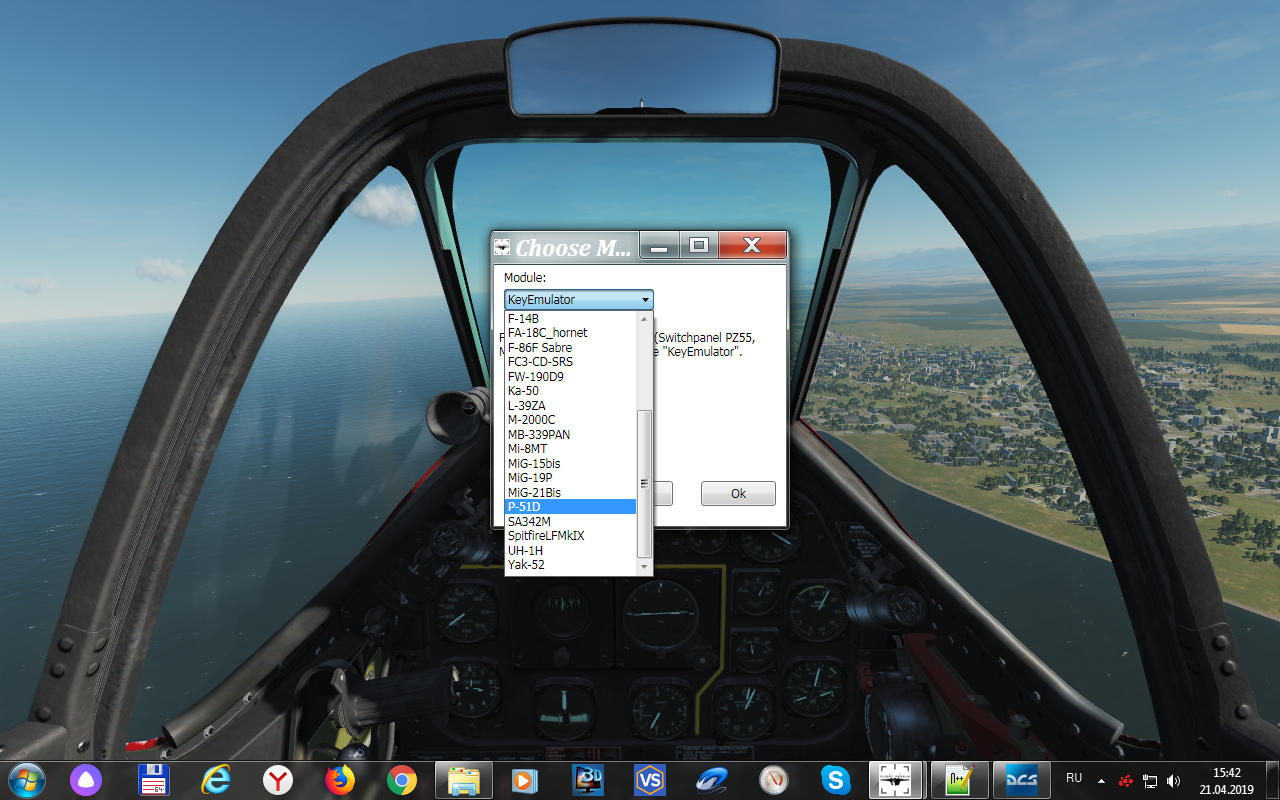Pick FC3-CD-SRS module entry
Image resolution: width=1280 pixels, height=800 pixels.
point(570,362)
